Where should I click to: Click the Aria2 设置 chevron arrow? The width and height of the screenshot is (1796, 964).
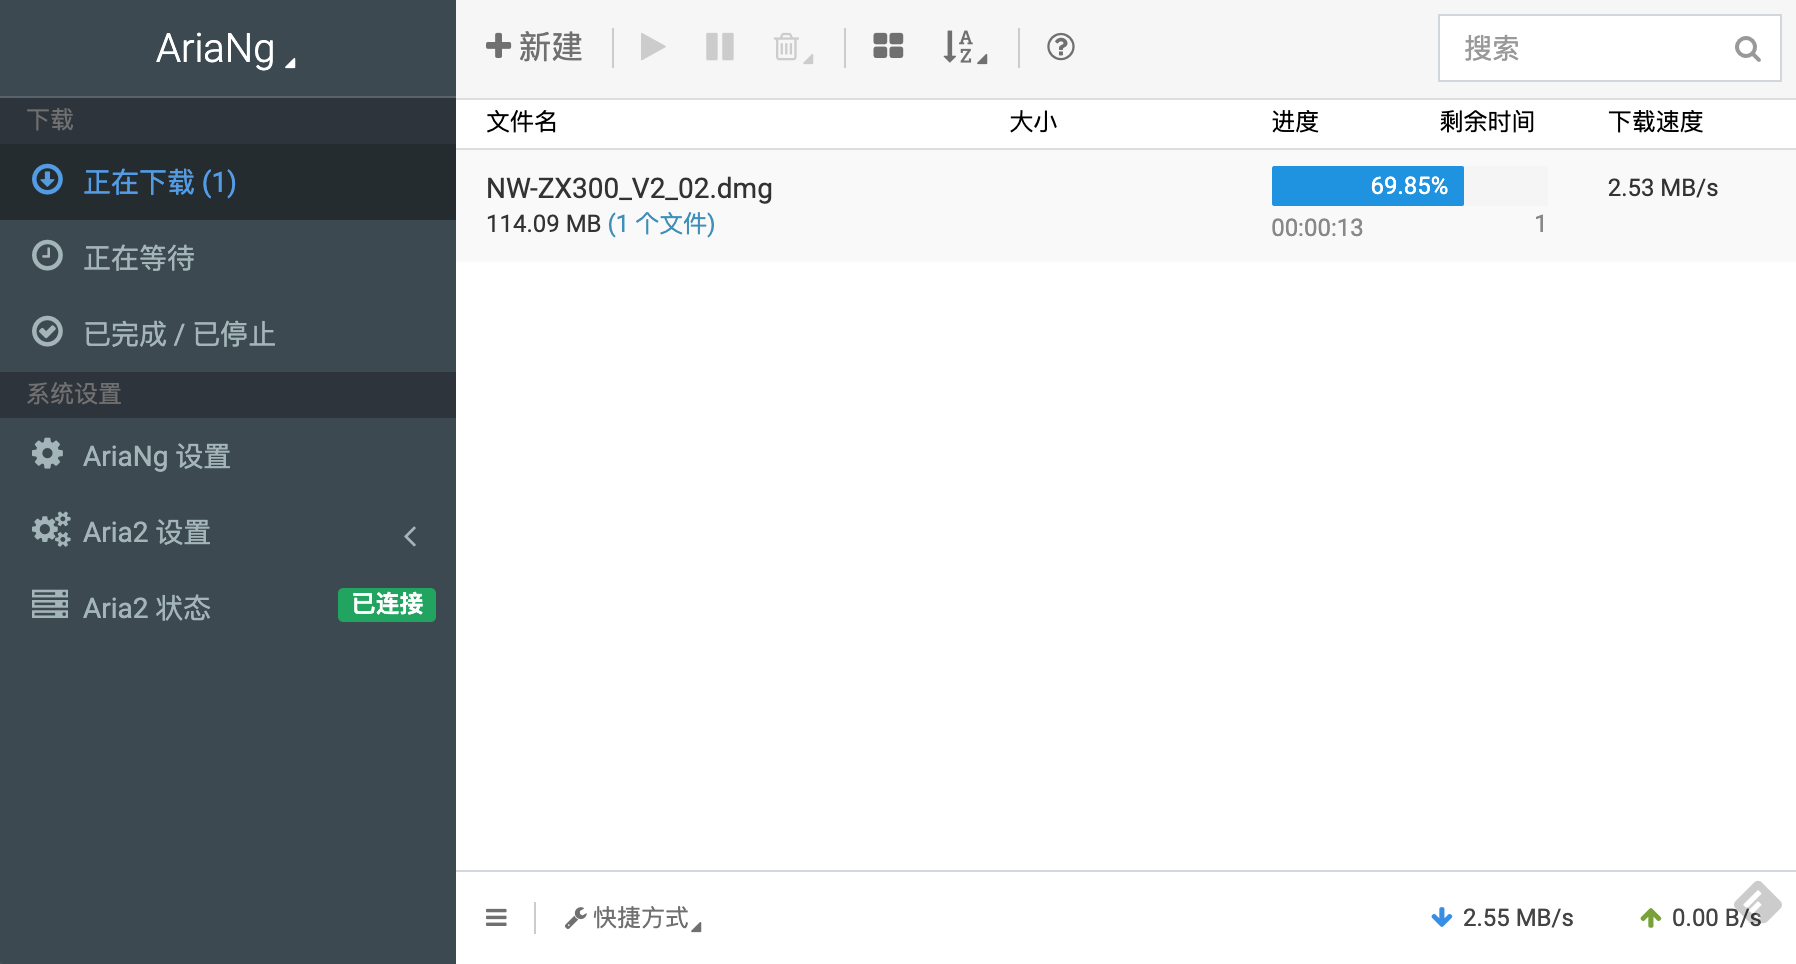(410, 536)
